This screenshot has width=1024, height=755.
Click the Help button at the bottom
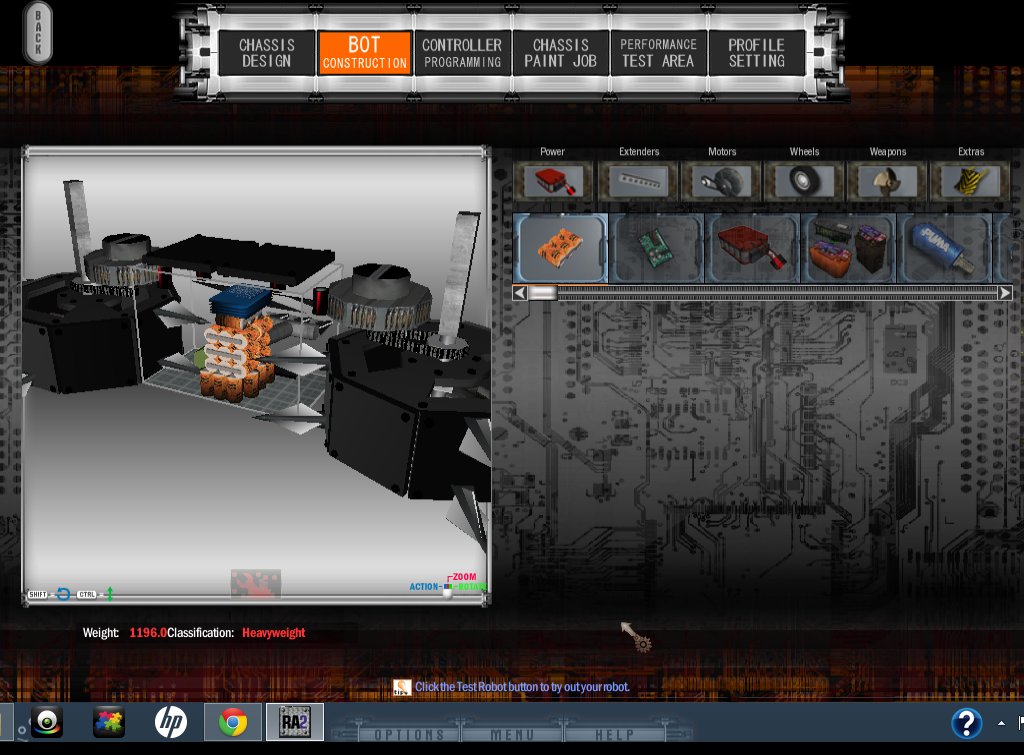[615, 735]
